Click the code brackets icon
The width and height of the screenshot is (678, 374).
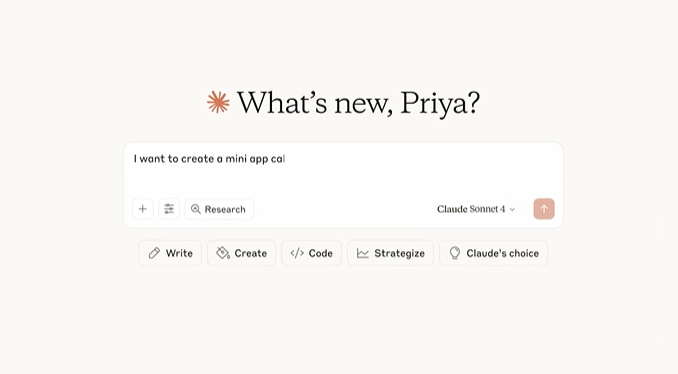click(x=297, y=253)
